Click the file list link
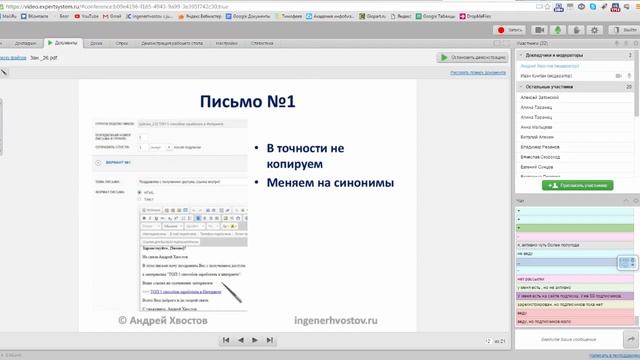 13,58
